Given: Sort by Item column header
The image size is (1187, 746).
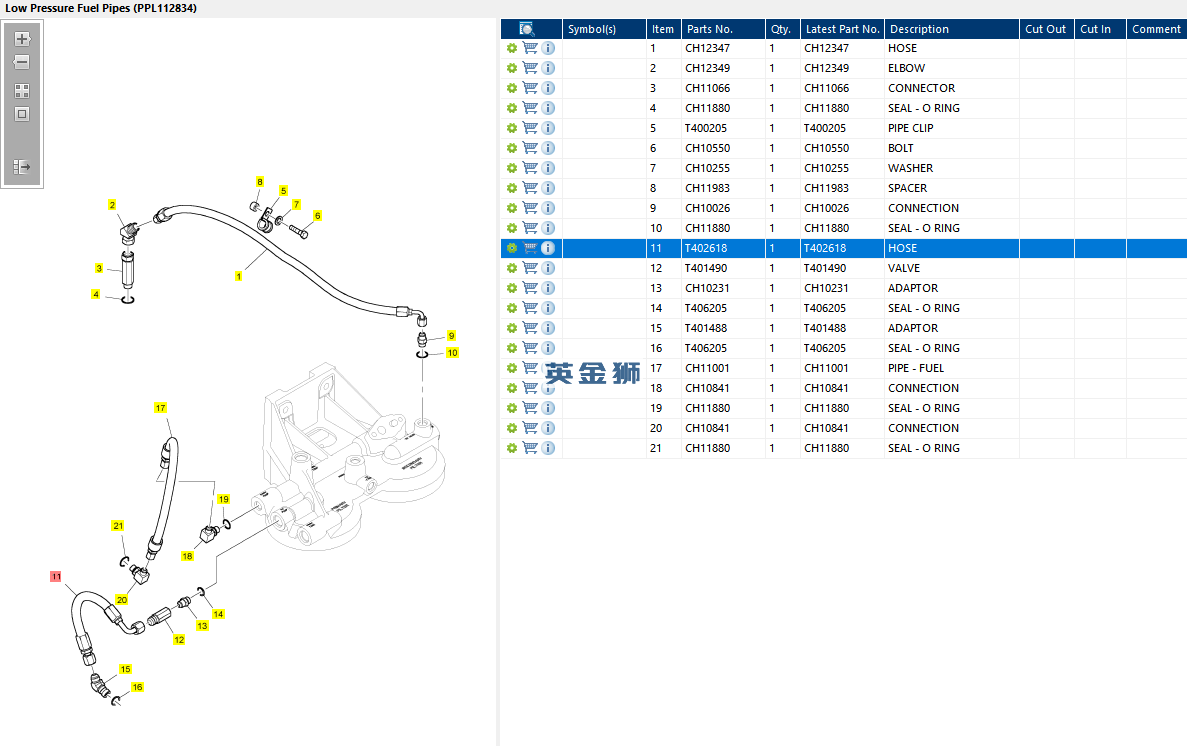Looking at the screenshot, I should 663,29.
